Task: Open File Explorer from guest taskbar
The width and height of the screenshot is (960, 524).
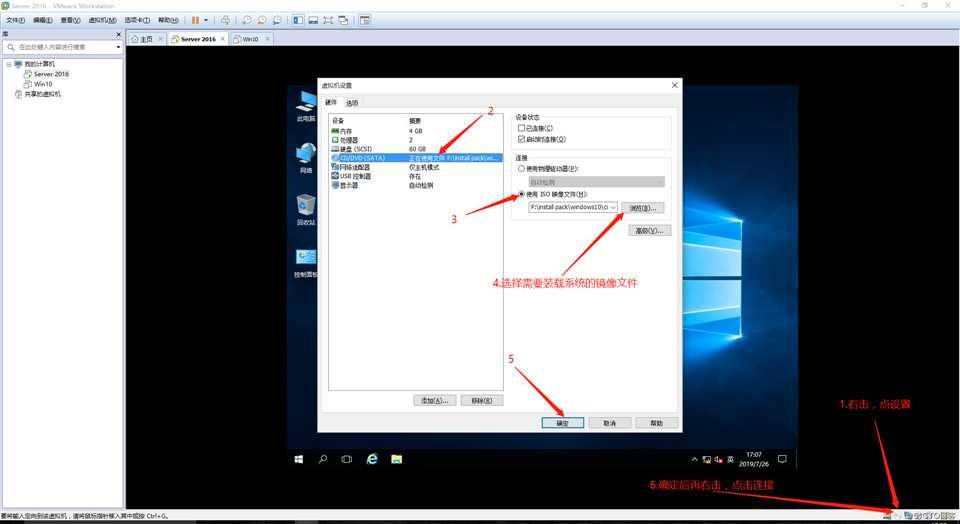Action: (x=396, y=459)
